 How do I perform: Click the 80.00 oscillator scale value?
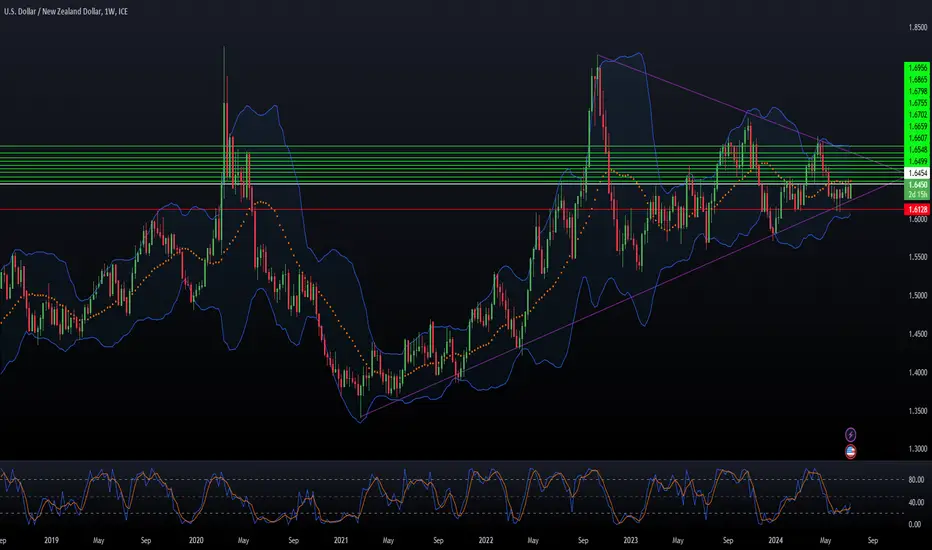pyautogui.click(x=916, y=479)
